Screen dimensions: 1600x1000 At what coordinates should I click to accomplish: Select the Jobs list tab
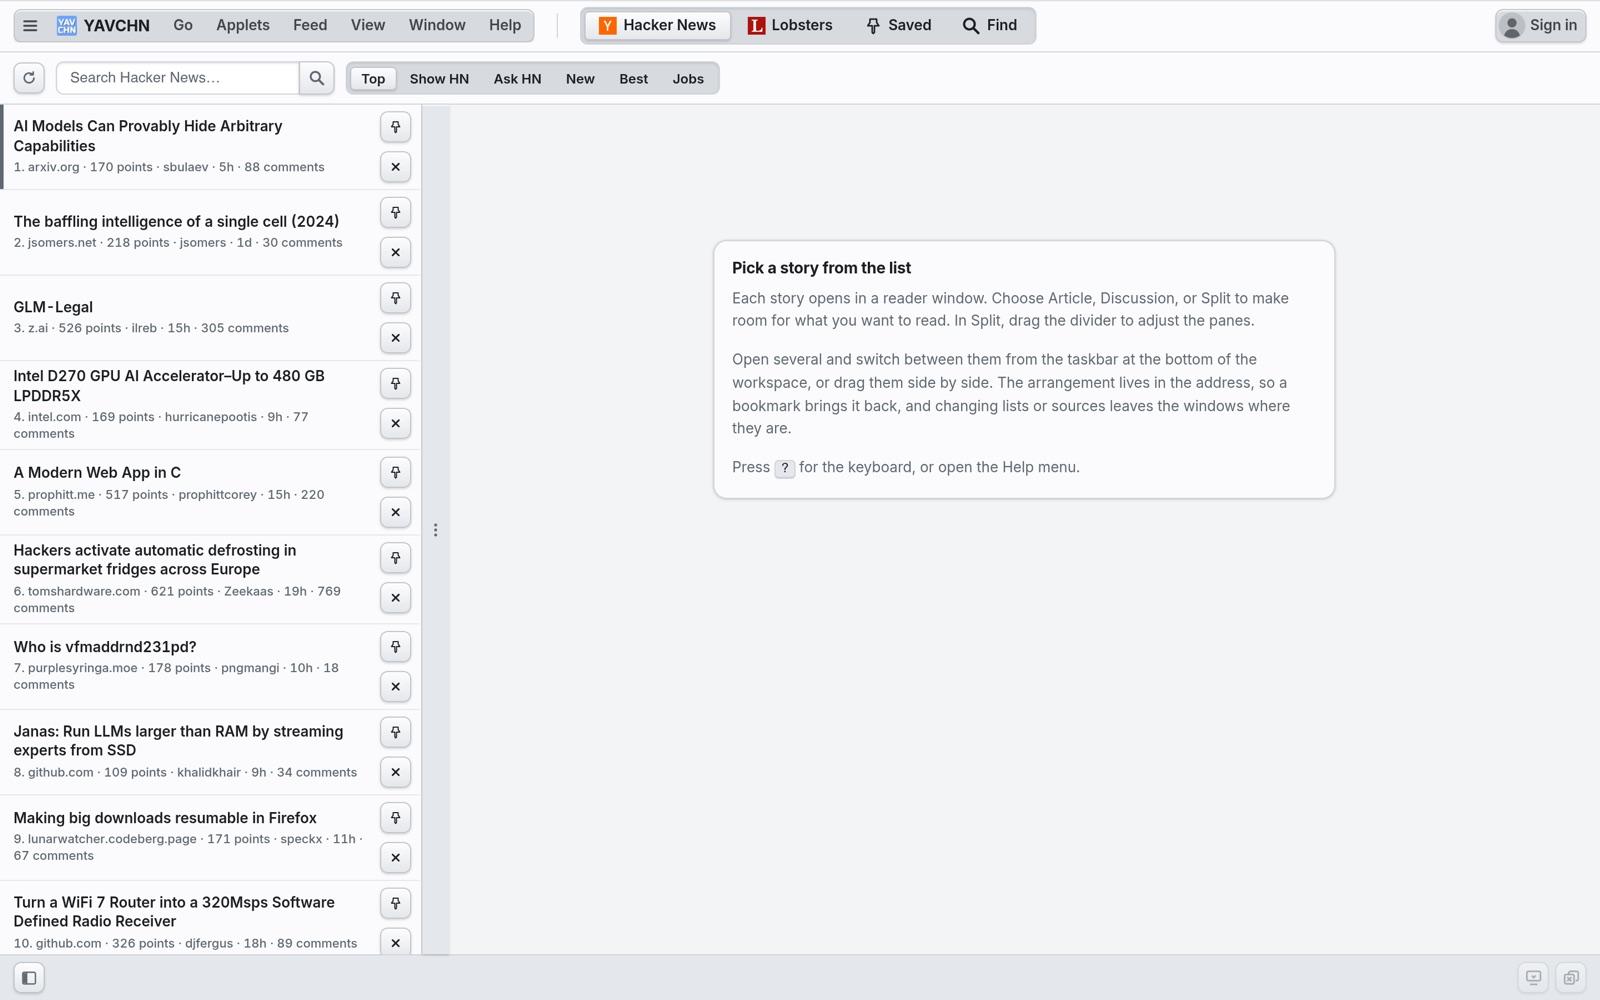click(x=688, y=79)
